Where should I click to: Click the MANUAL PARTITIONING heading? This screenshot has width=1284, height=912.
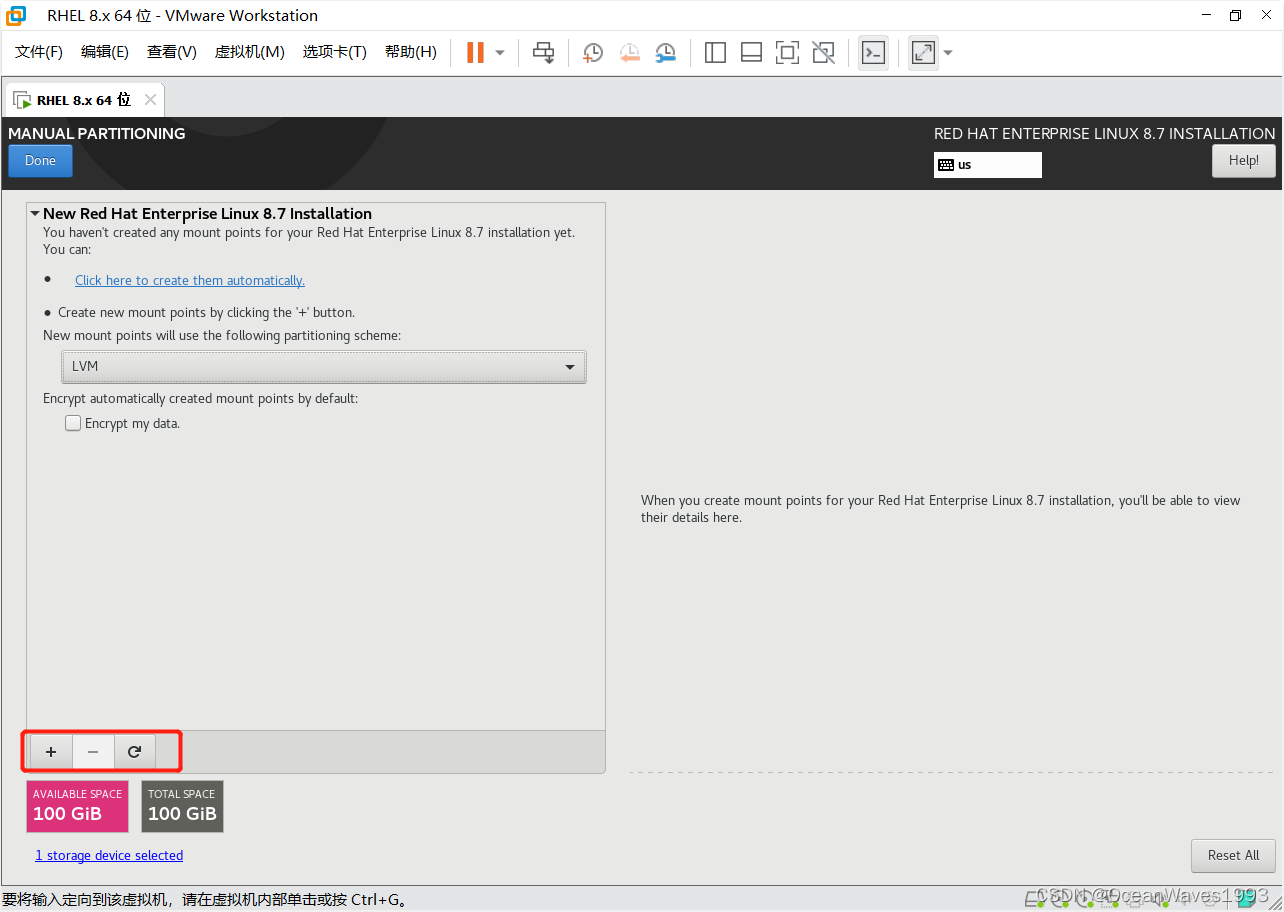[97, 134]
